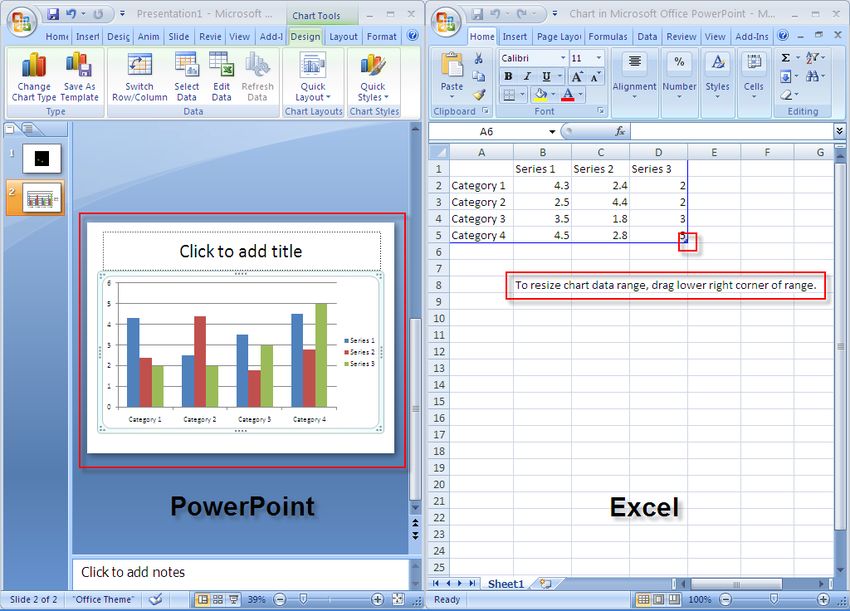
Task: Select the Format Painter brush in Excel
Action: click(479, 95)
